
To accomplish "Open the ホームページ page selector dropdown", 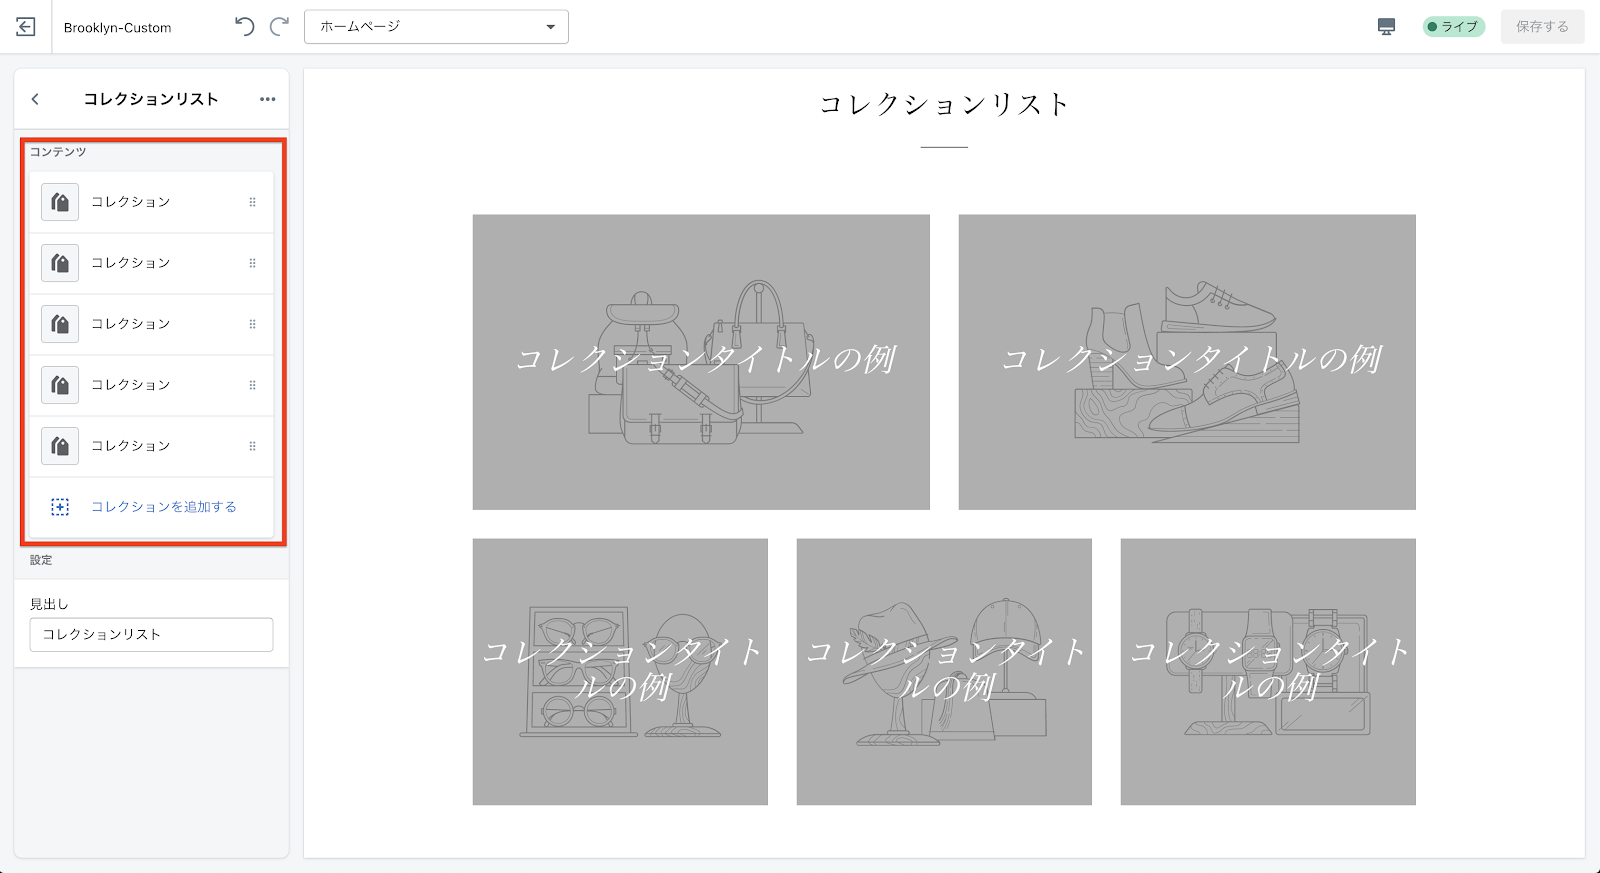I will click(436, 27).
